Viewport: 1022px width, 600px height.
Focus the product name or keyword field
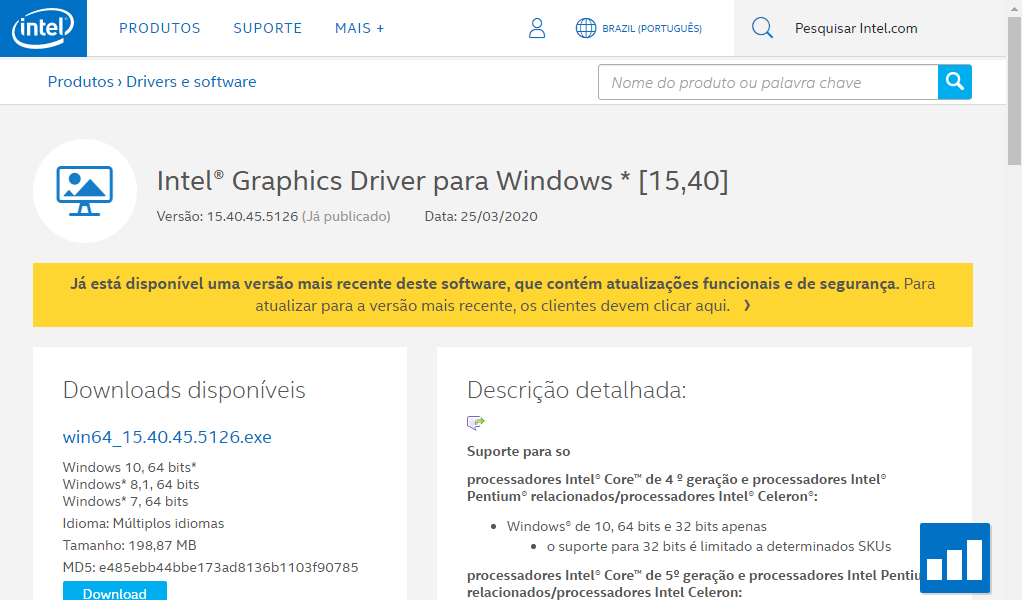[768, 82]
